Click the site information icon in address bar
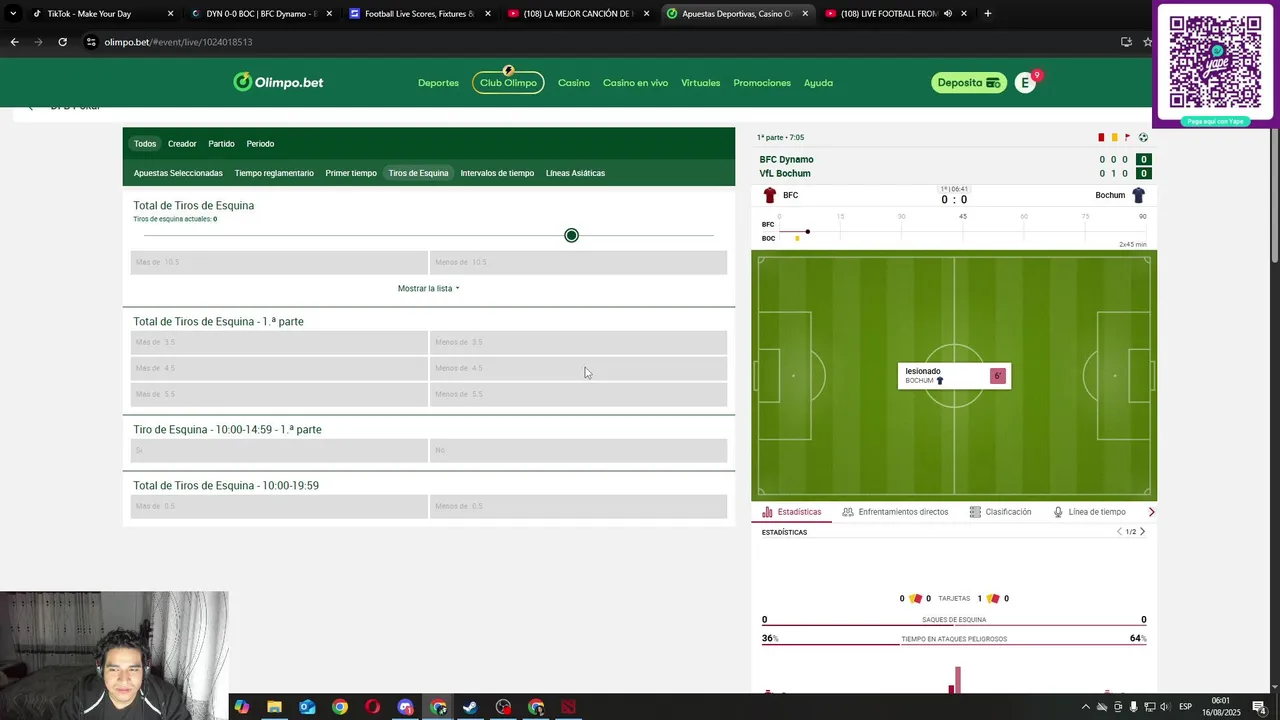 (91, 42)
